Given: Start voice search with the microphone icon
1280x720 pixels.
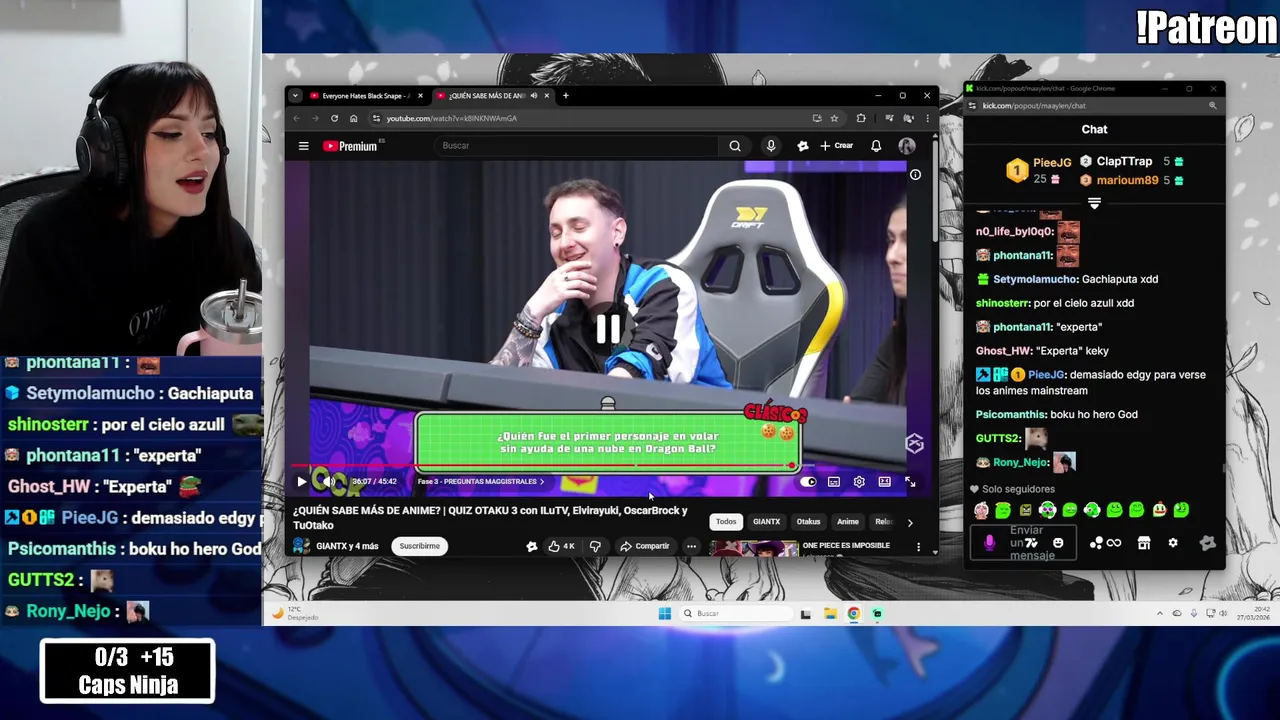Looking at the screenshot, I should coord(770,146).
